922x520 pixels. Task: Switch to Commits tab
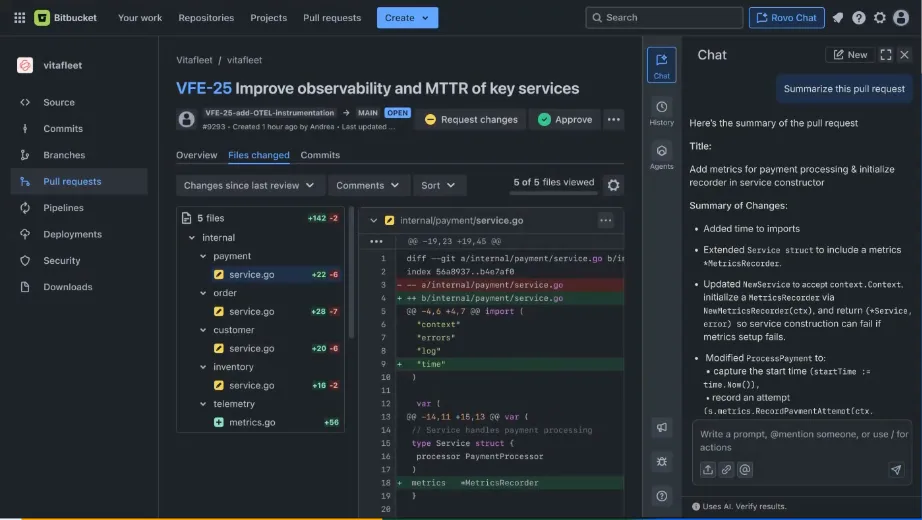pos(320,155)
